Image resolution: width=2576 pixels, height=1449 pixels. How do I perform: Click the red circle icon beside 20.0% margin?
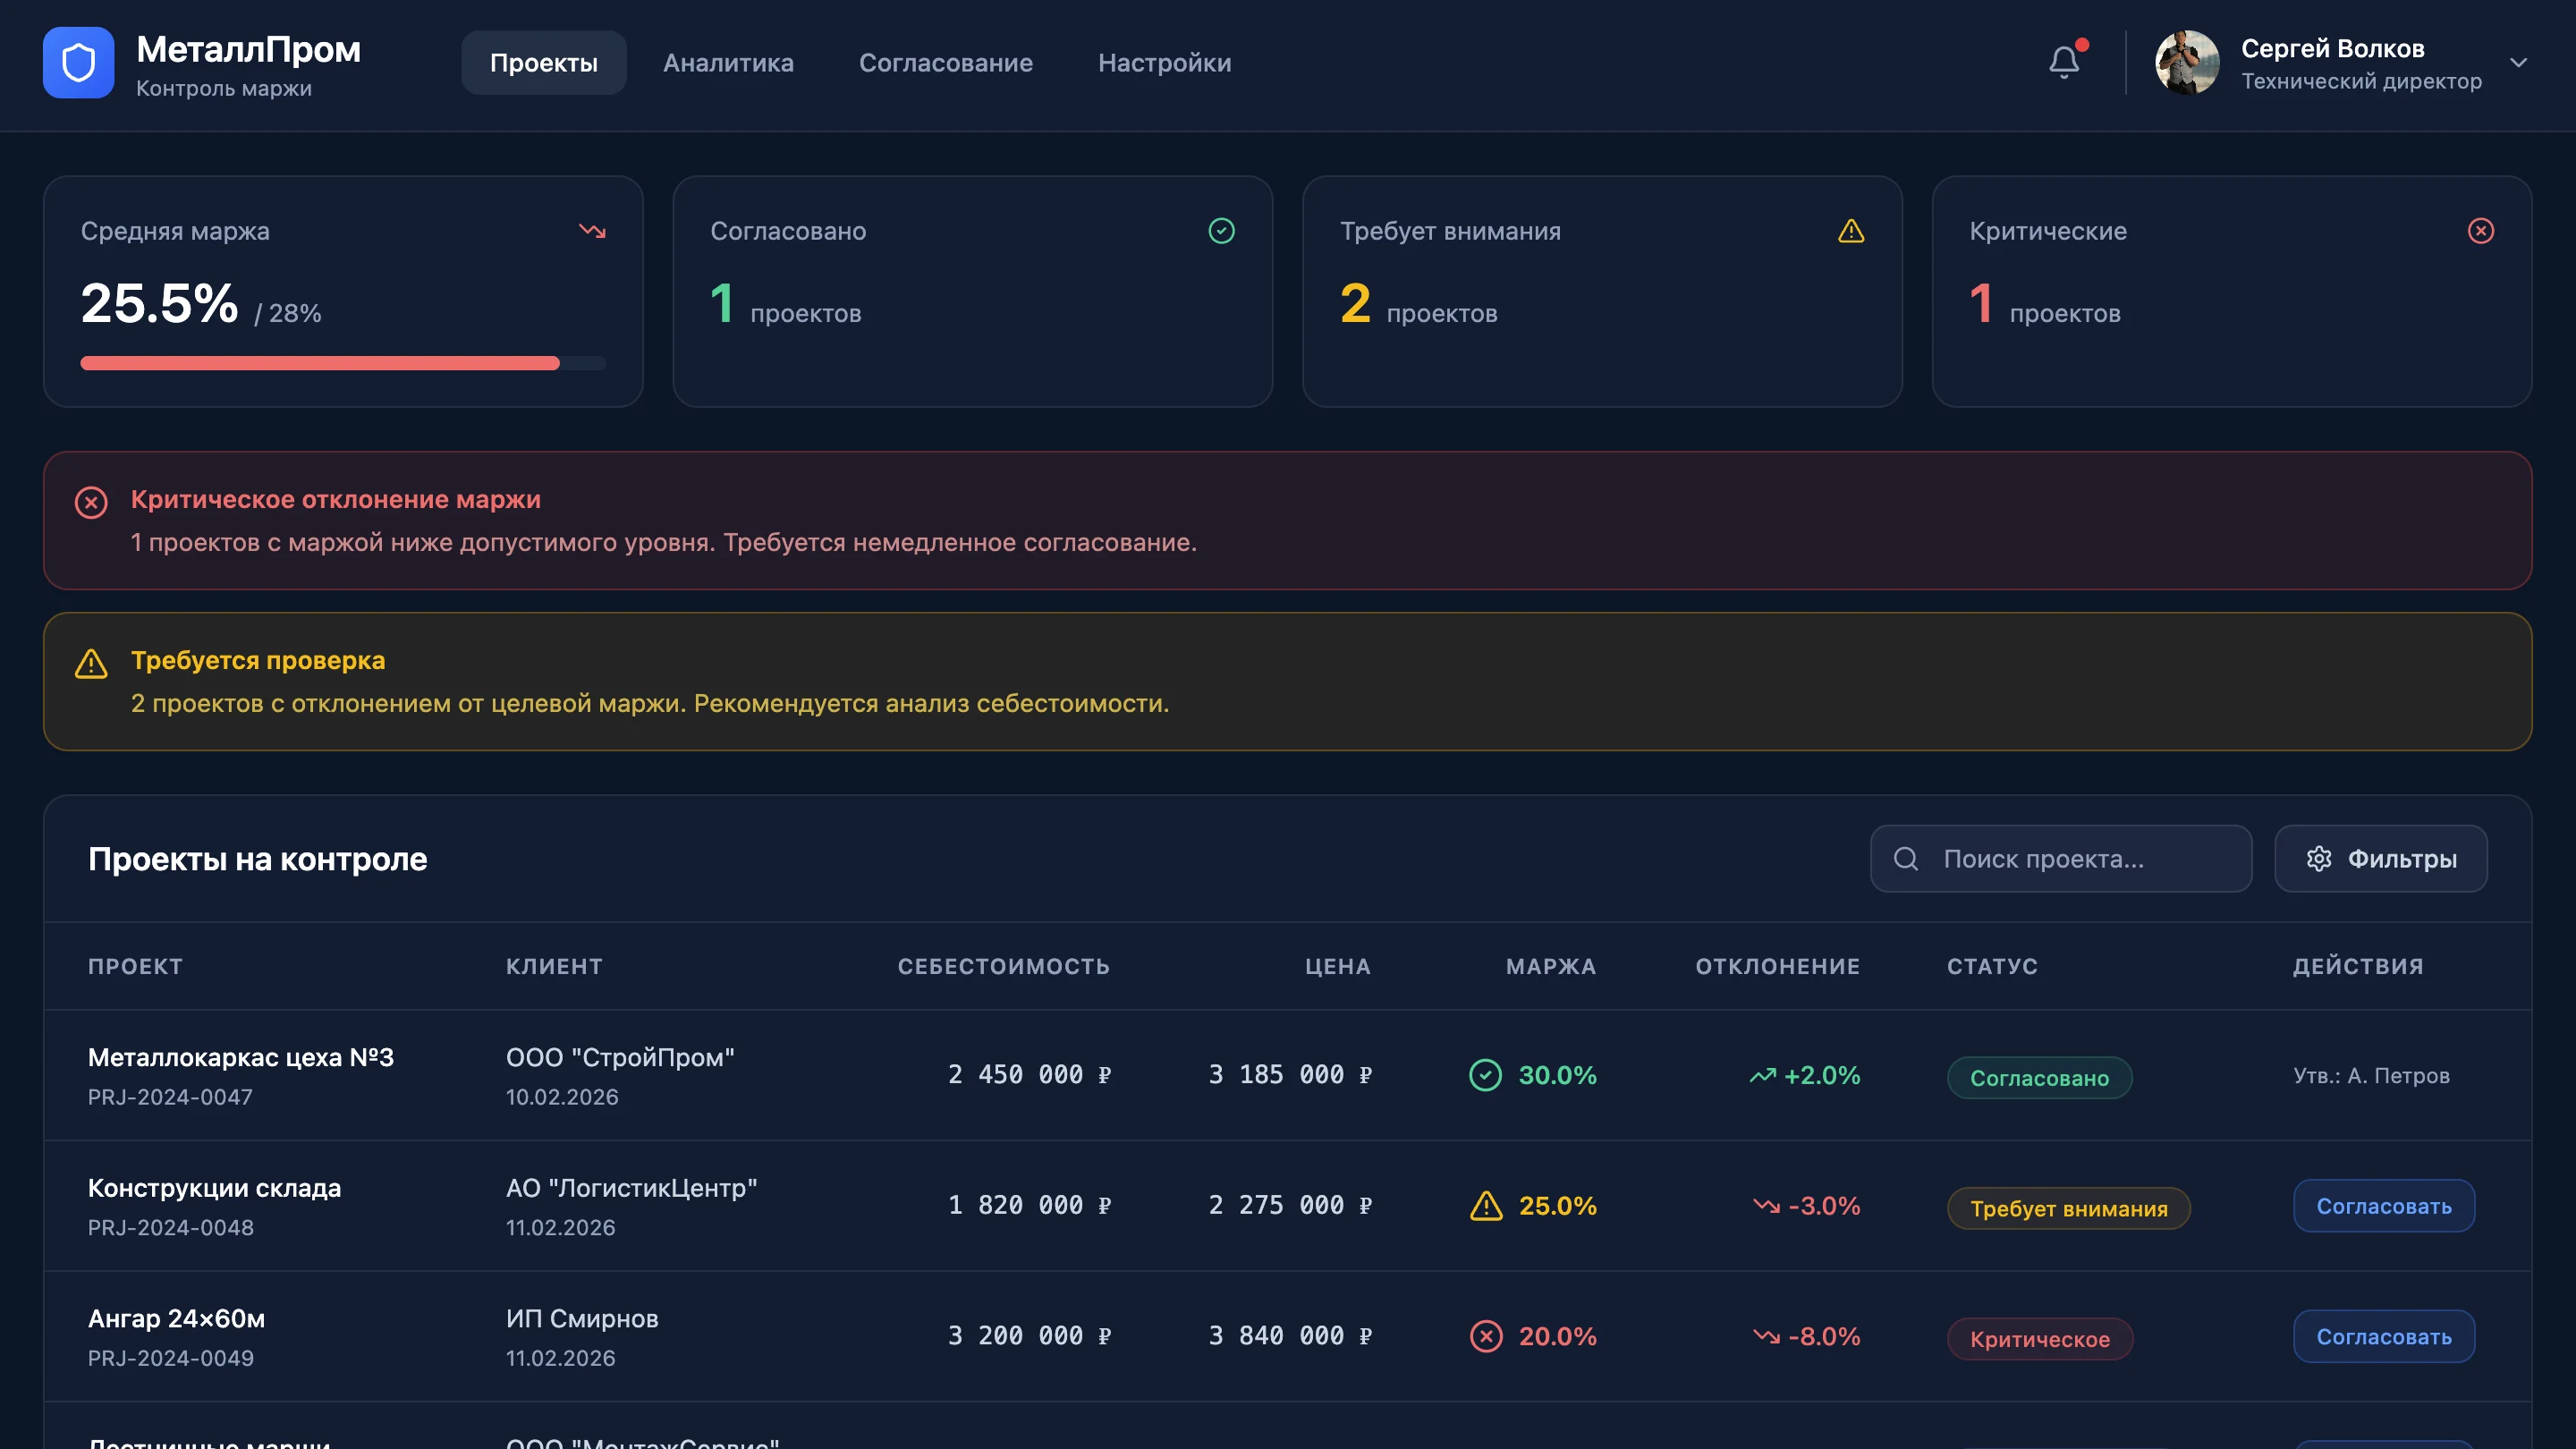pyautogui.click(x=1486, y=1336)
